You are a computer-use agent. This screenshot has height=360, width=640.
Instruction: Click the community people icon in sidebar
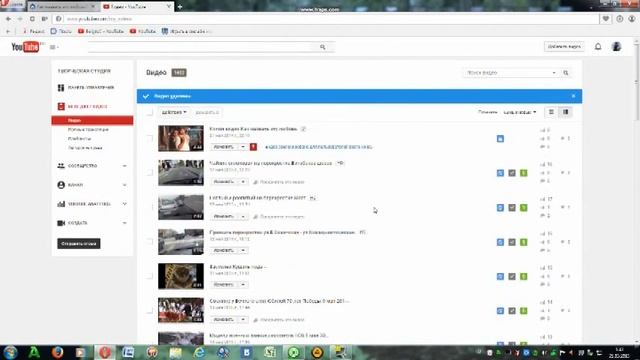pyautogui.click(x=61, y=166)
